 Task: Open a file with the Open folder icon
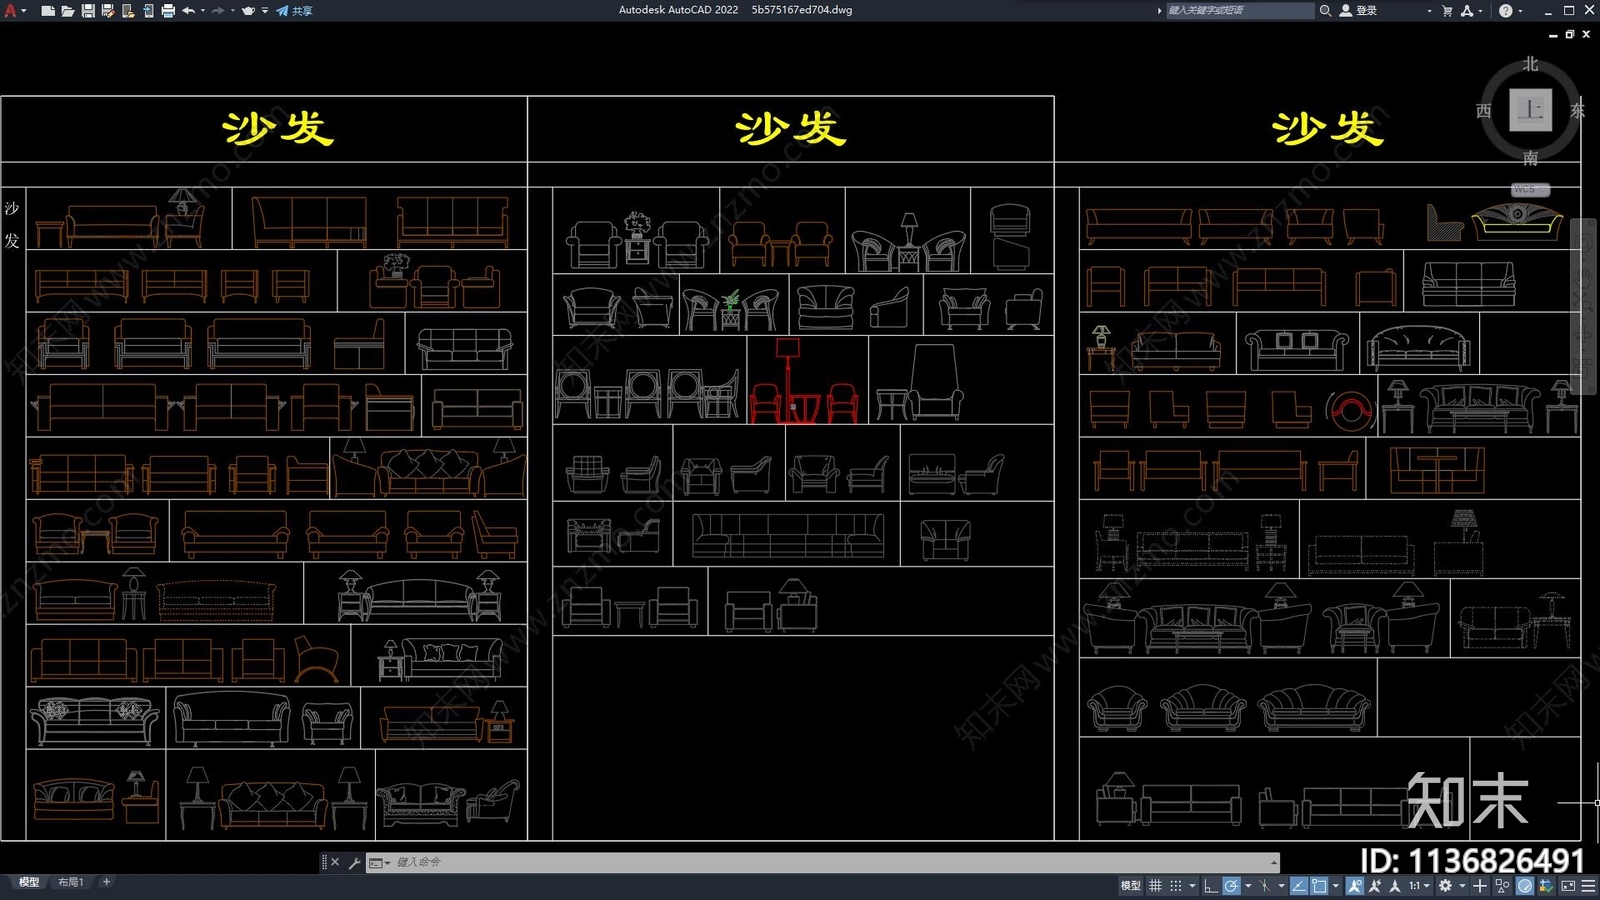[67, 10]
